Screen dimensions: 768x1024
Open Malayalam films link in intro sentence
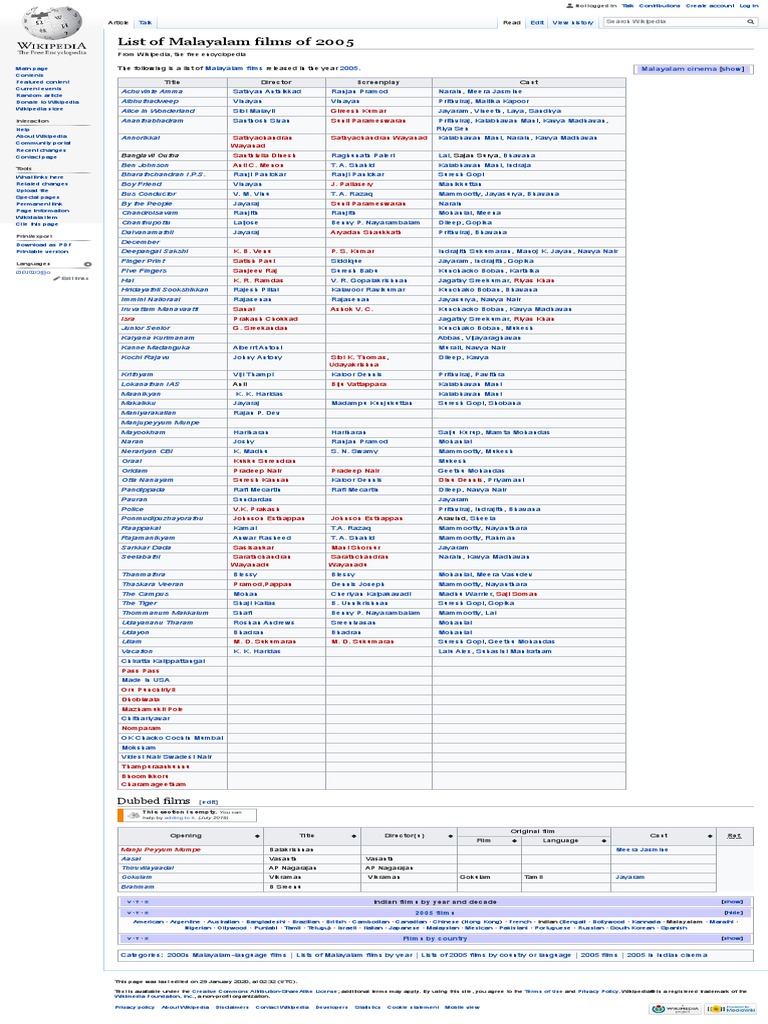click(233, 68)
